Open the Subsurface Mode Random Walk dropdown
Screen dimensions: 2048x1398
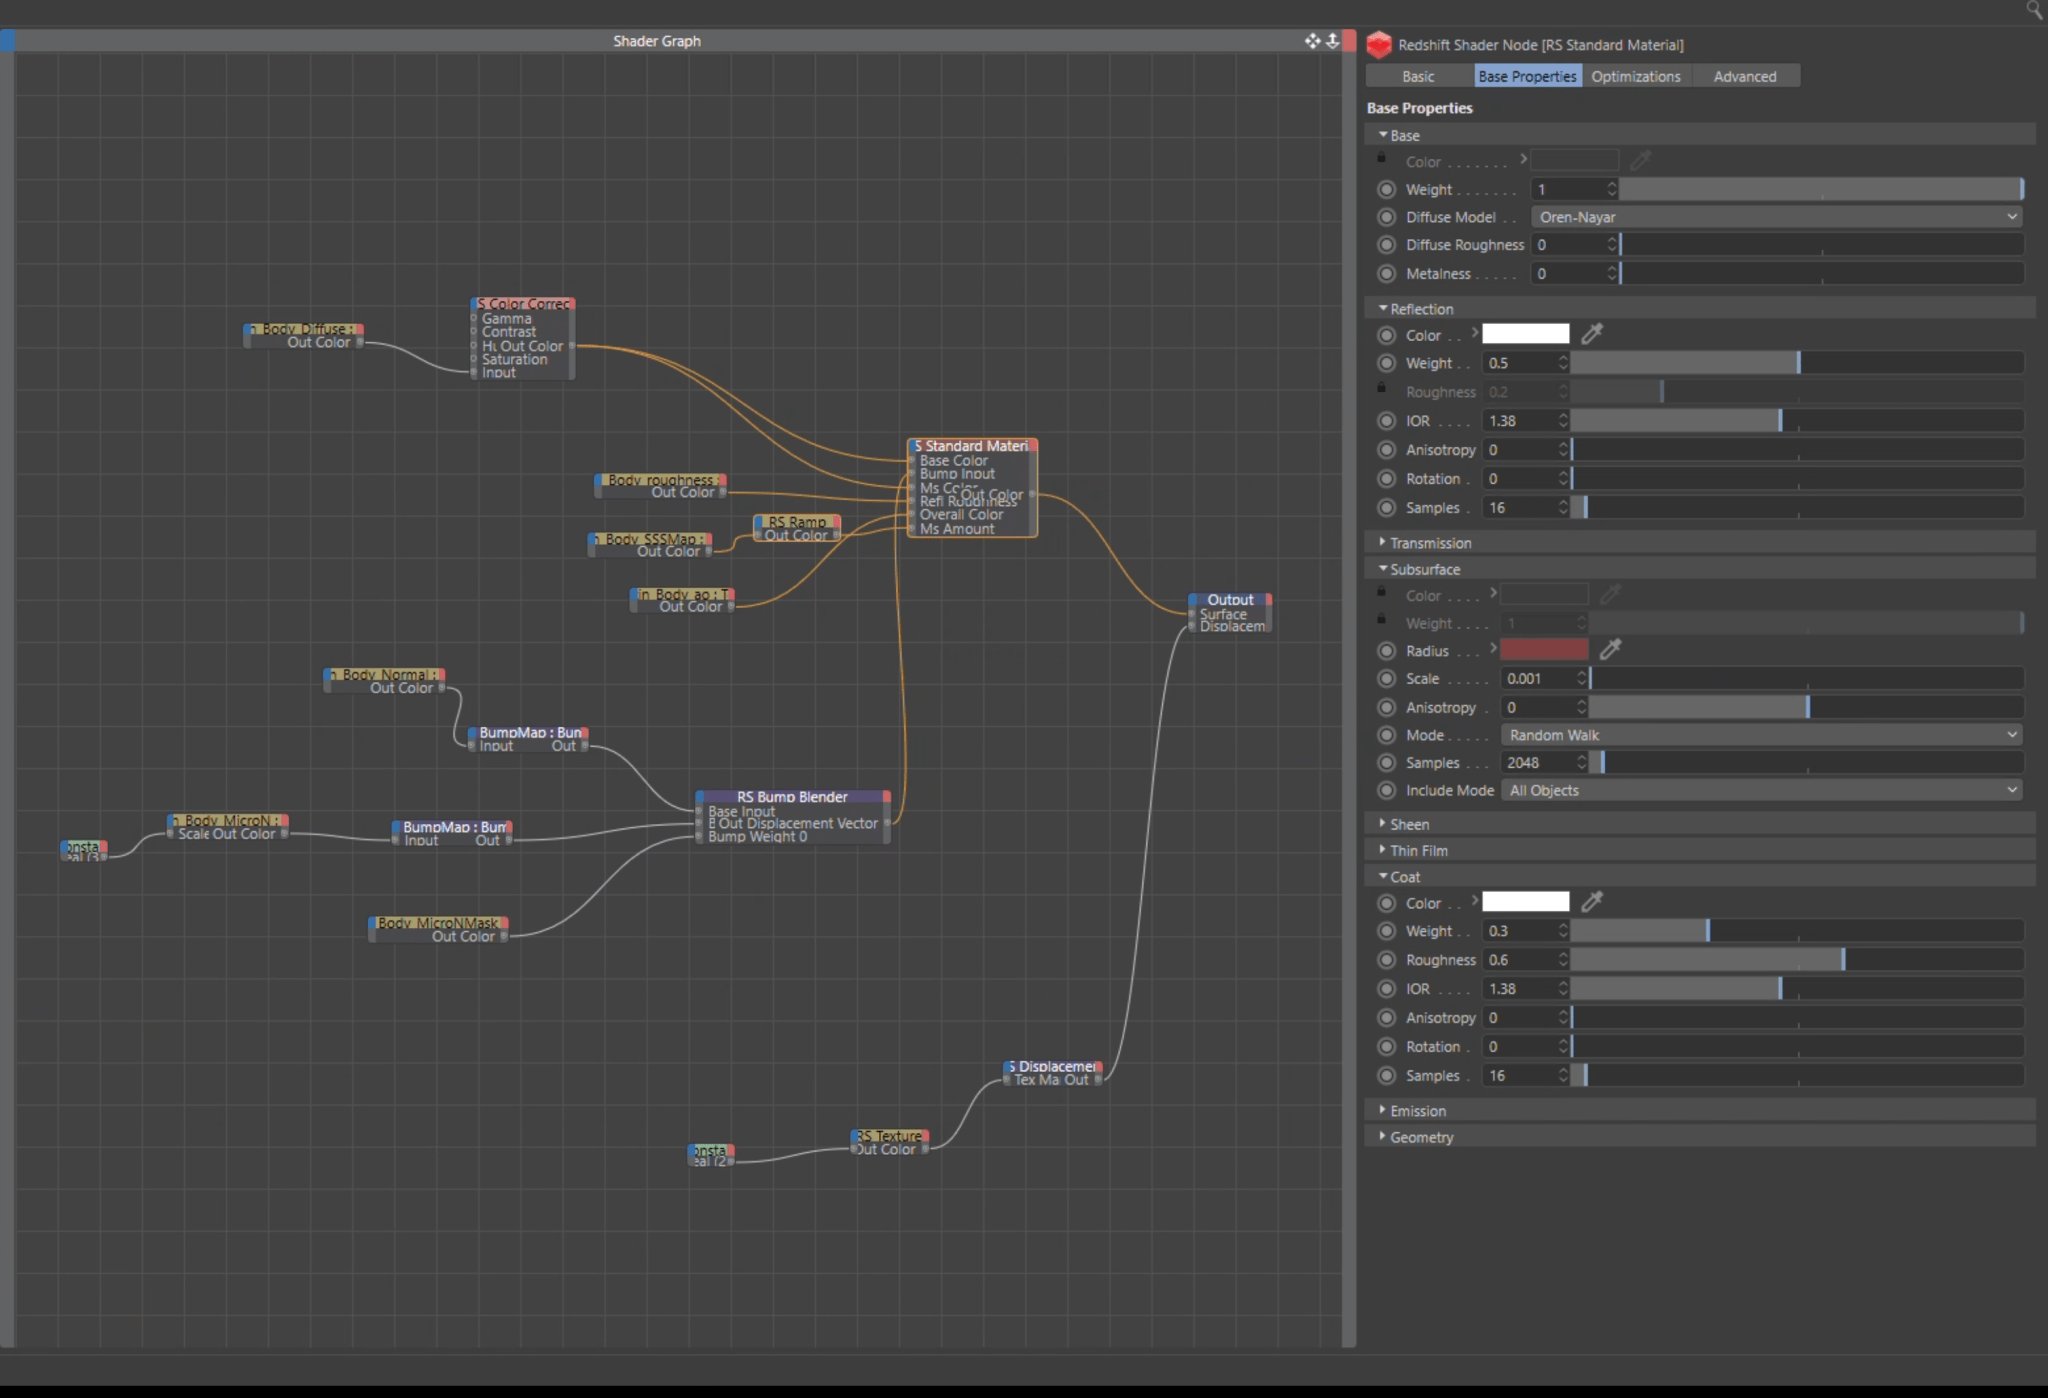pyautogui.click(x=1760, y=735)
